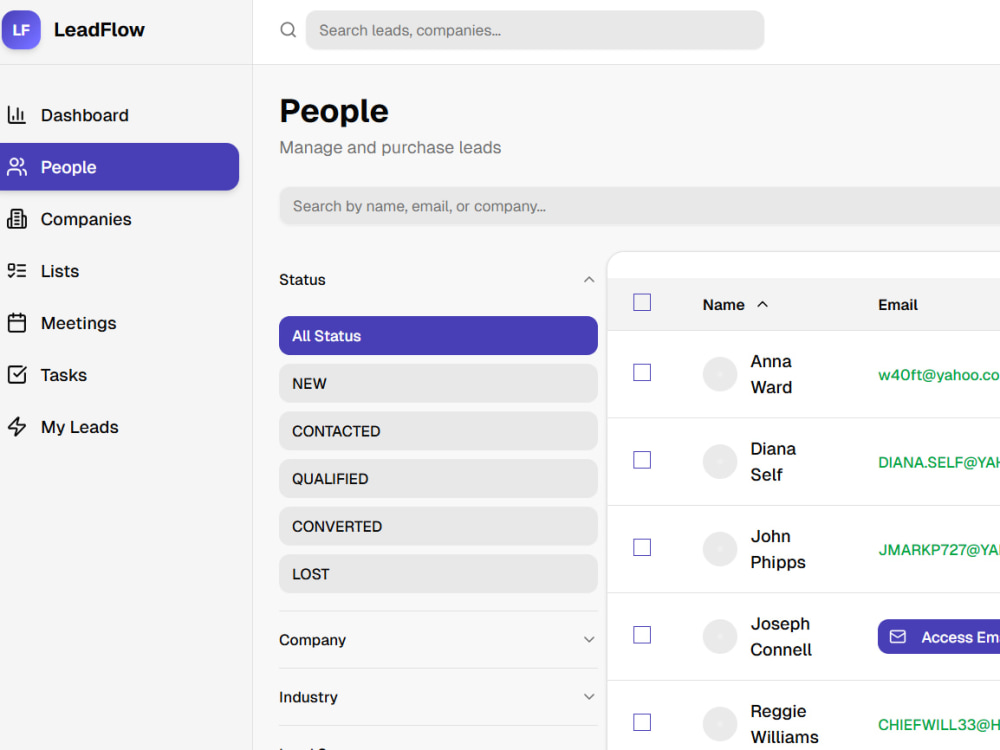
Task: Click the magnifier search icon in top bar
Action: tap(288, 30)
